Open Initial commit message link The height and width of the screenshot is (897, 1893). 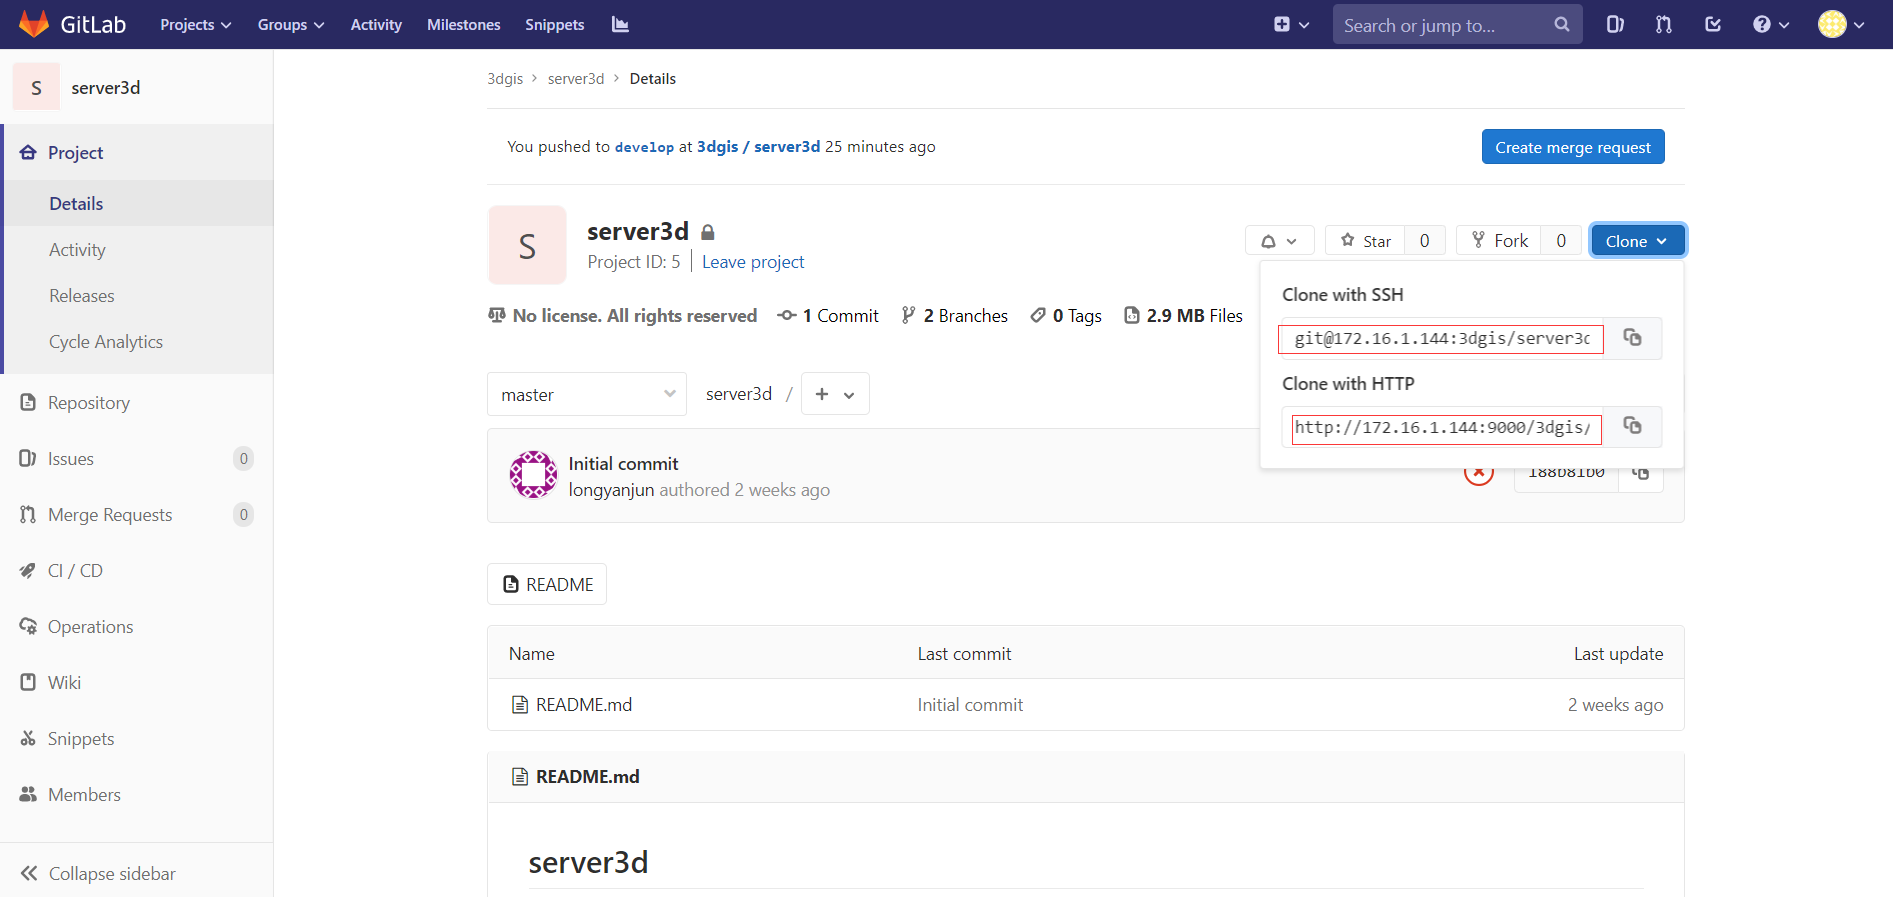(623, 464)
